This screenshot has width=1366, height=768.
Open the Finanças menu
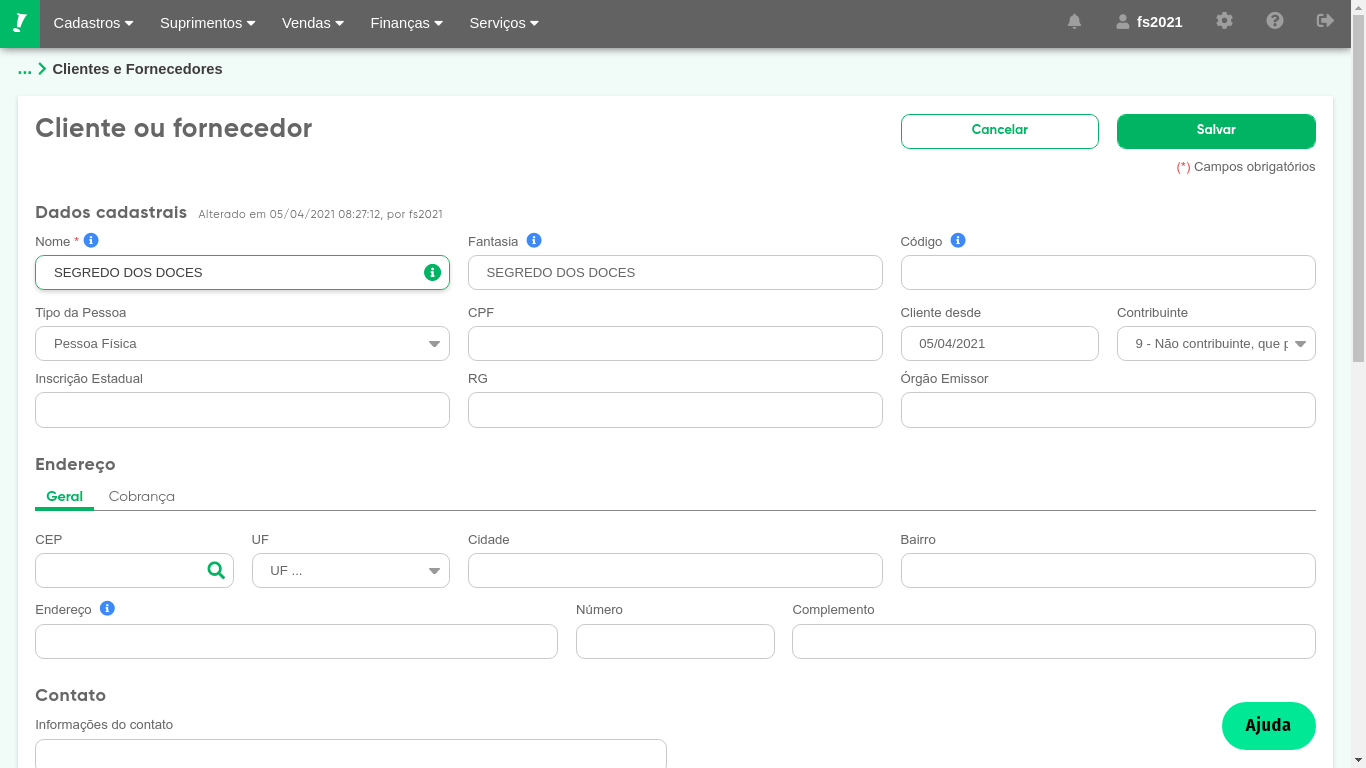pyautogui.click(x=406, y=23)
